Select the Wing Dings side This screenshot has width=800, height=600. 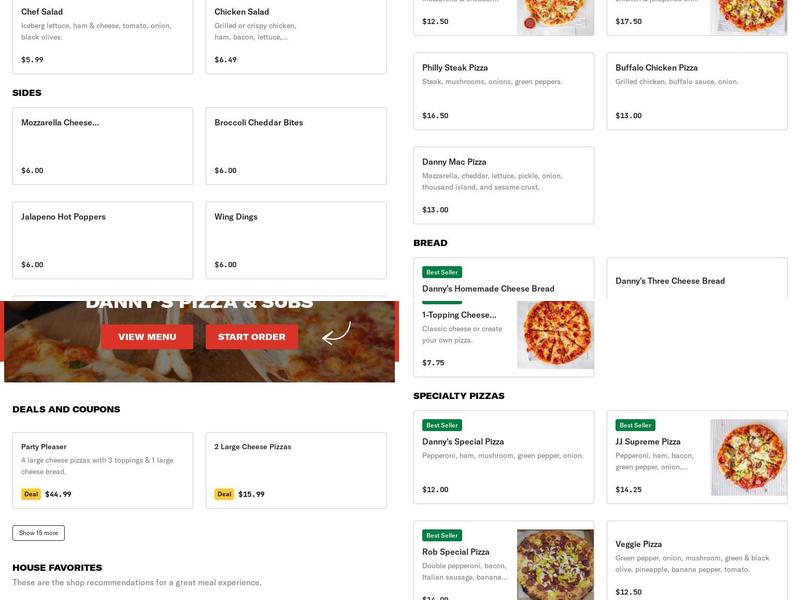click(x=293, y=240)
